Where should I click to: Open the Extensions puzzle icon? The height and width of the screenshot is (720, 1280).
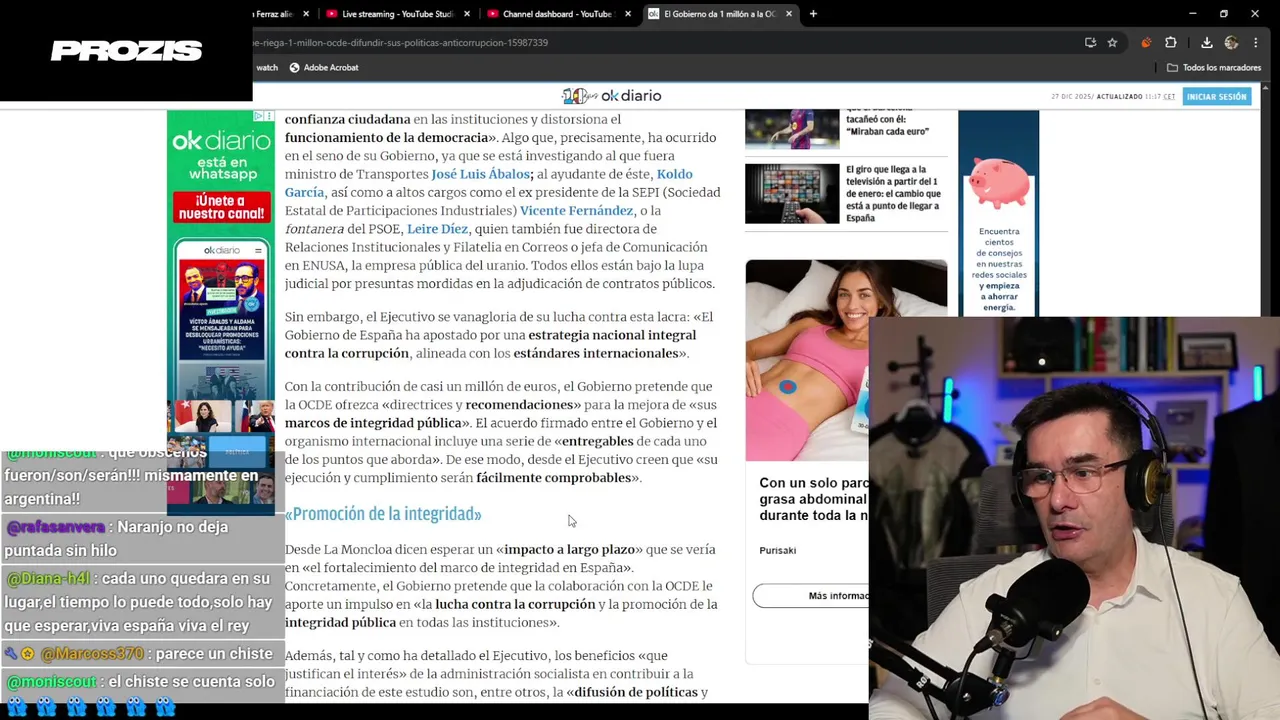[x=1171, y=43]
